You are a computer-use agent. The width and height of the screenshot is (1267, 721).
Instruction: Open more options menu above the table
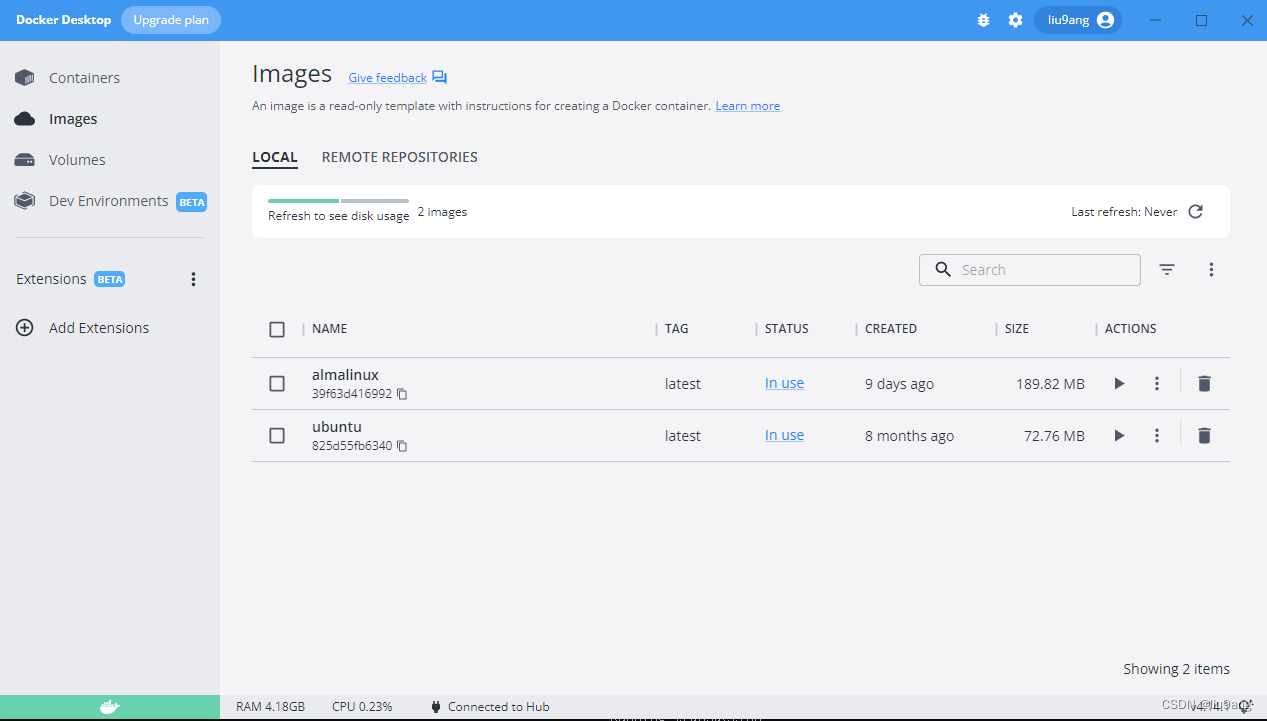(1211, 270)
